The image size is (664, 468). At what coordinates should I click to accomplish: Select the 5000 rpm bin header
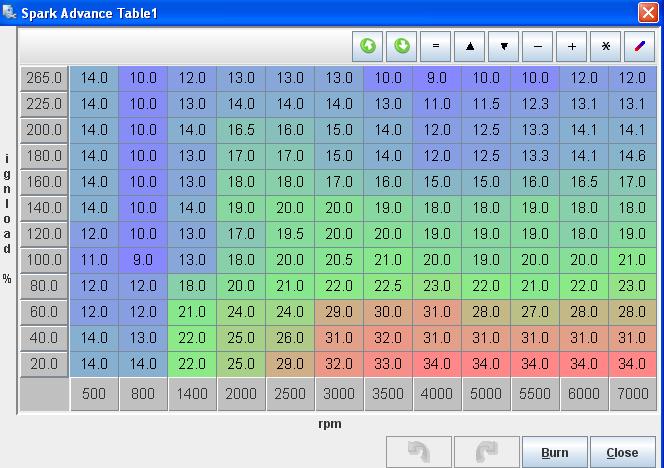(486, 394)
